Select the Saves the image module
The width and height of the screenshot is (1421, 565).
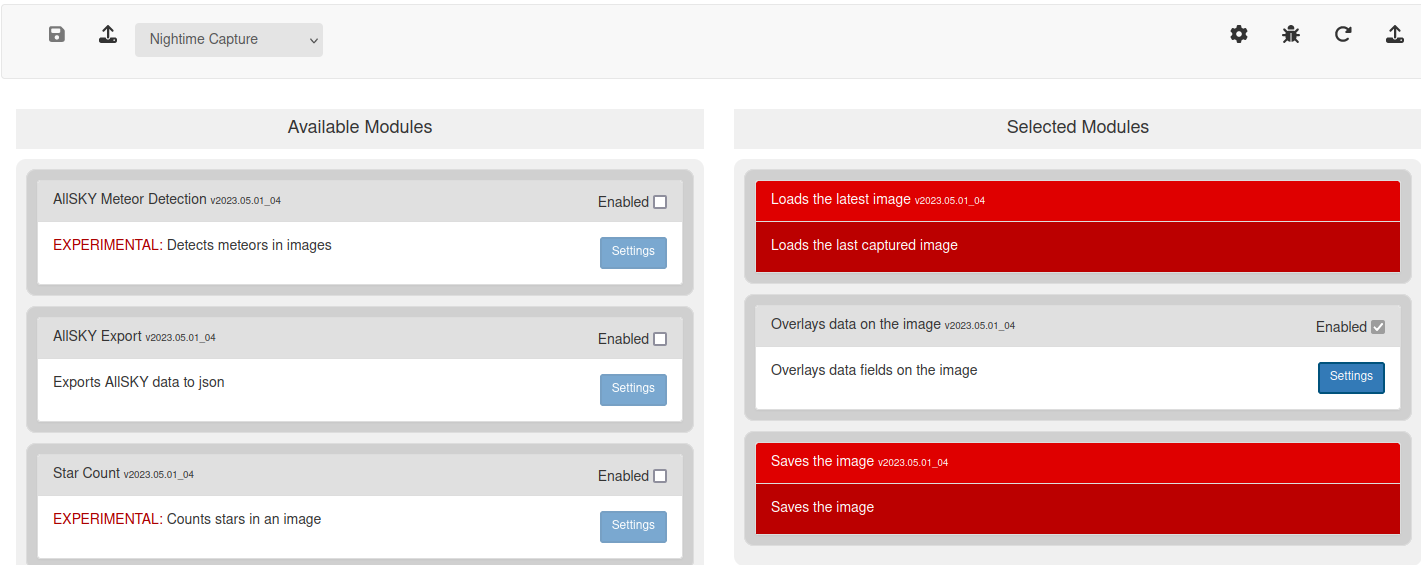pyautogui.click(x=1077, y=488)
